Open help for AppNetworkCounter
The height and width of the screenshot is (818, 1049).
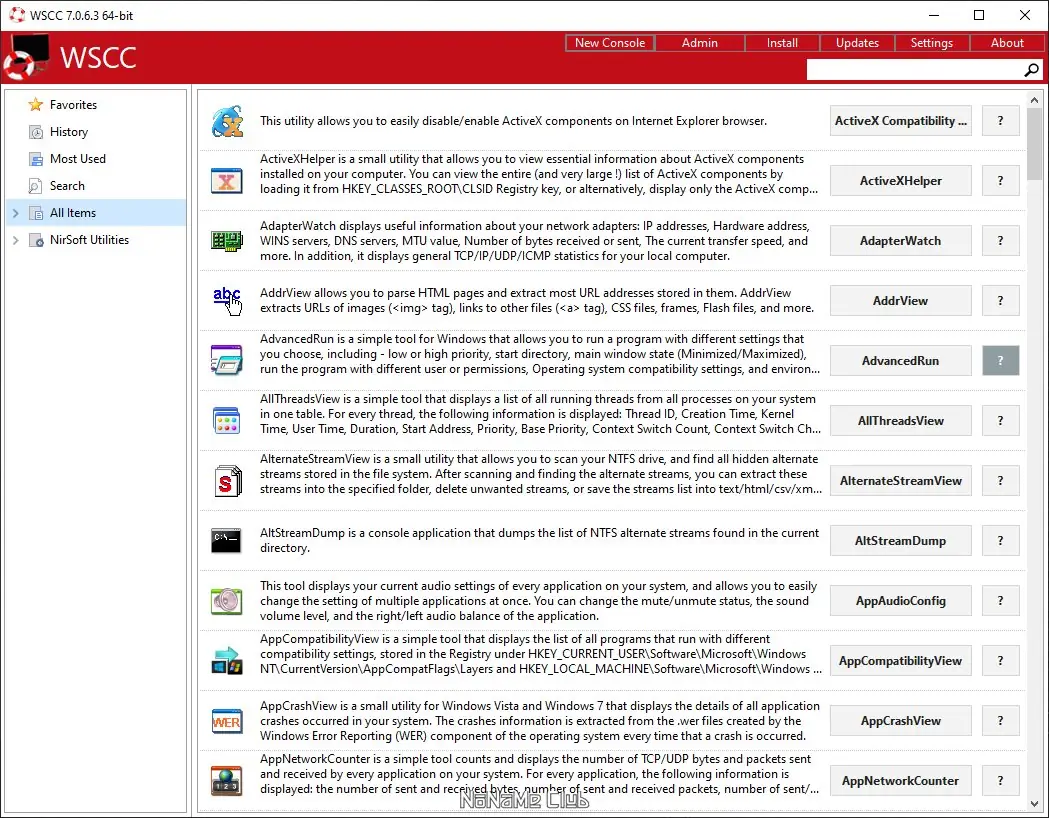tap(1000, 781)
